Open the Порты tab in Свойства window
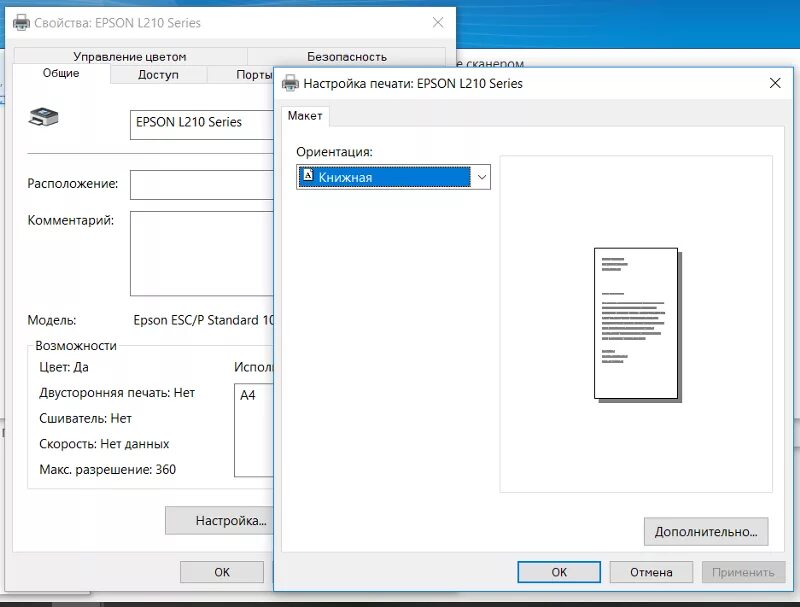 tap(241, 74)
